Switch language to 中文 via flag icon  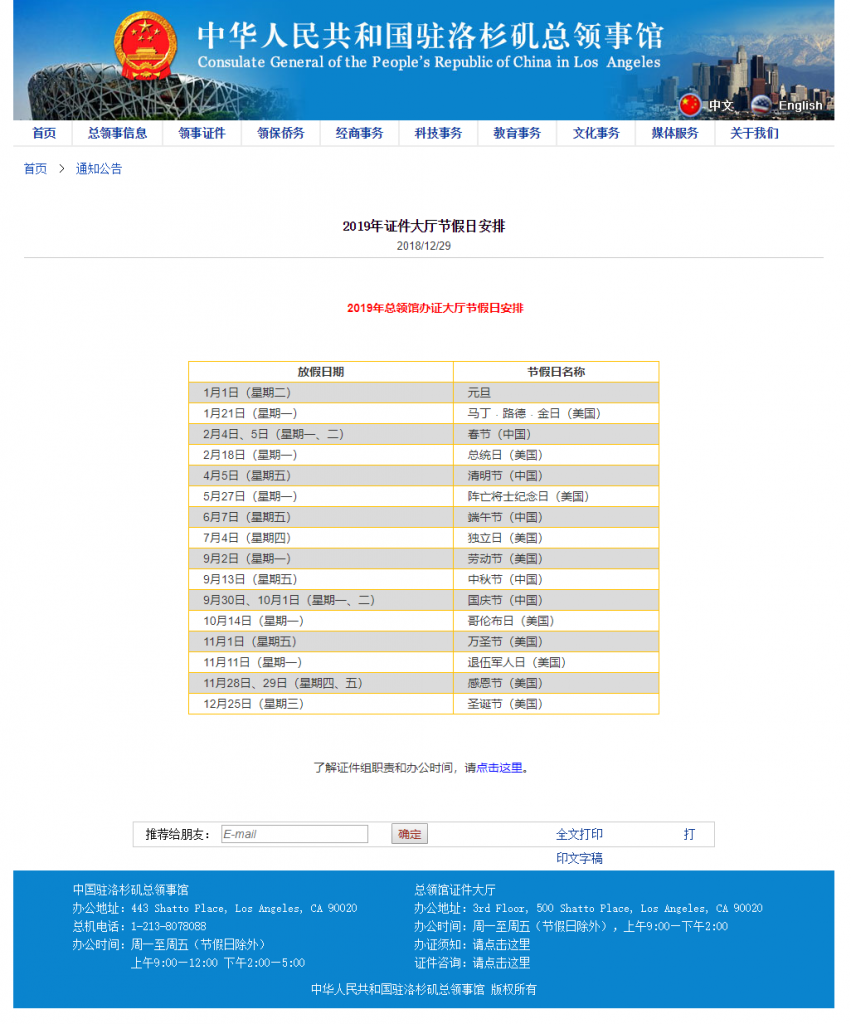(690, 104)
